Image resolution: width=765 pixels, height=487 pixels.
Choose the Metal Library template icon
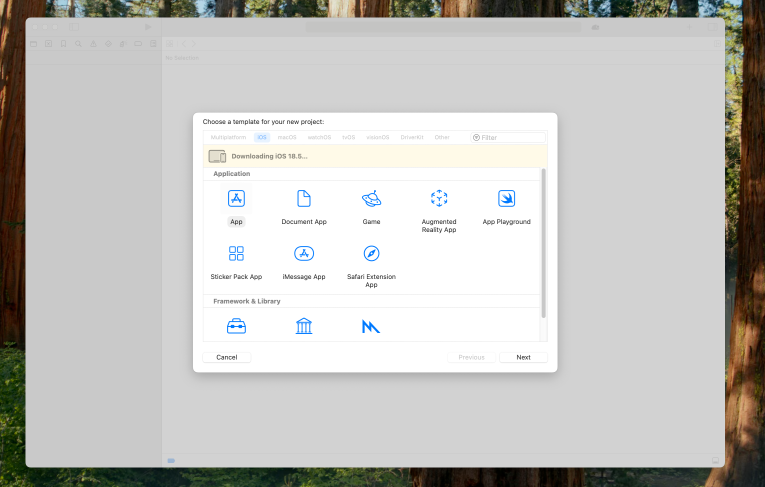371,326
